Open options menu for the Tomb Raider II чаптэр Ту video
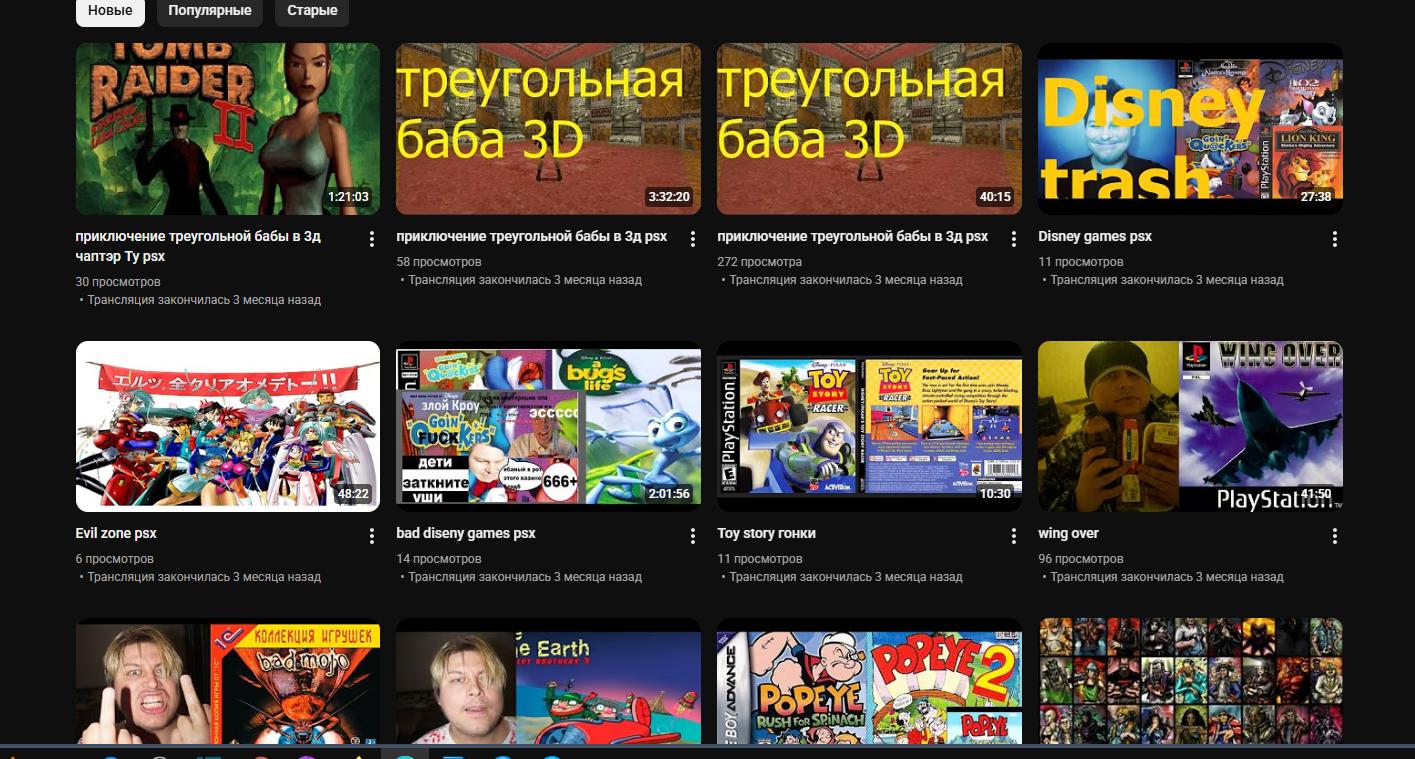 pos(372,239)
